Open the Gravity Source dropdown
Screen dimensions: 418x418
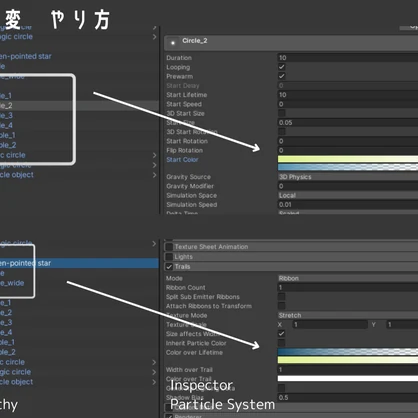(x=348, y=177)
